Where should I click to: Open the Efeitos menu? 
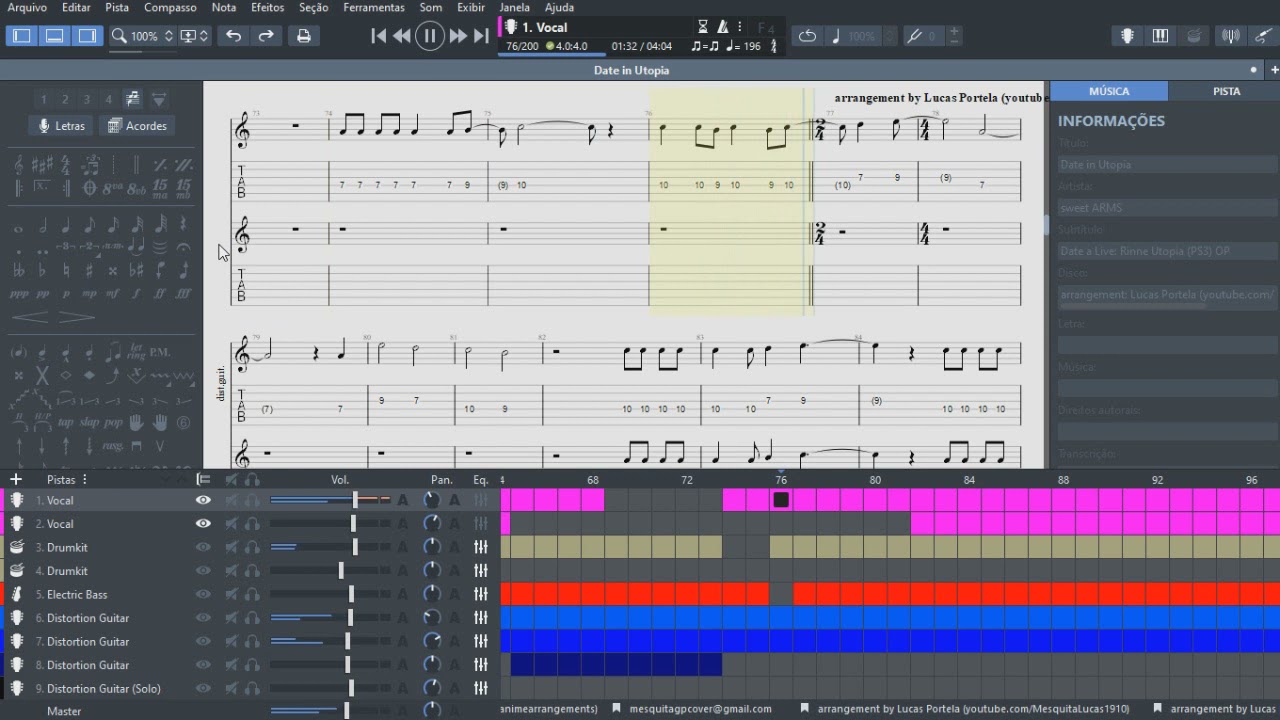coord(267,7)
